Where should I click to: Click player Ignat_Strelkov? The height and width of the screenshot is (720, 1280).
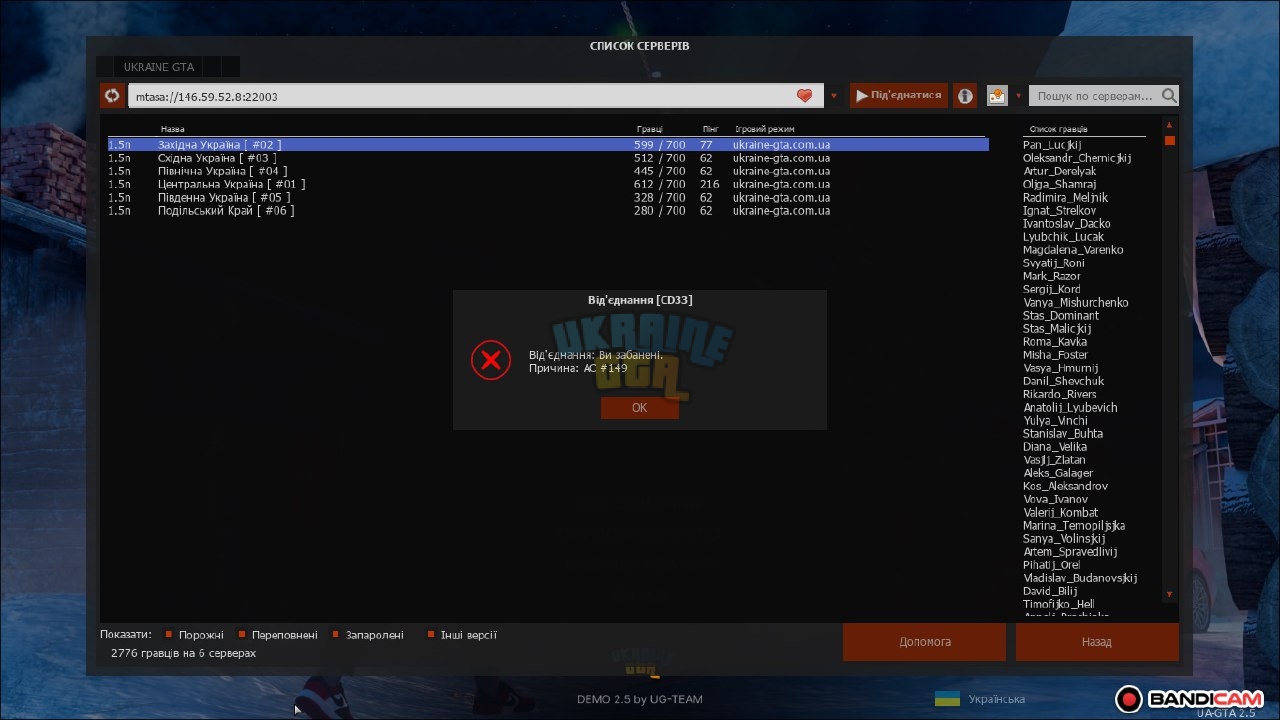1059,211
